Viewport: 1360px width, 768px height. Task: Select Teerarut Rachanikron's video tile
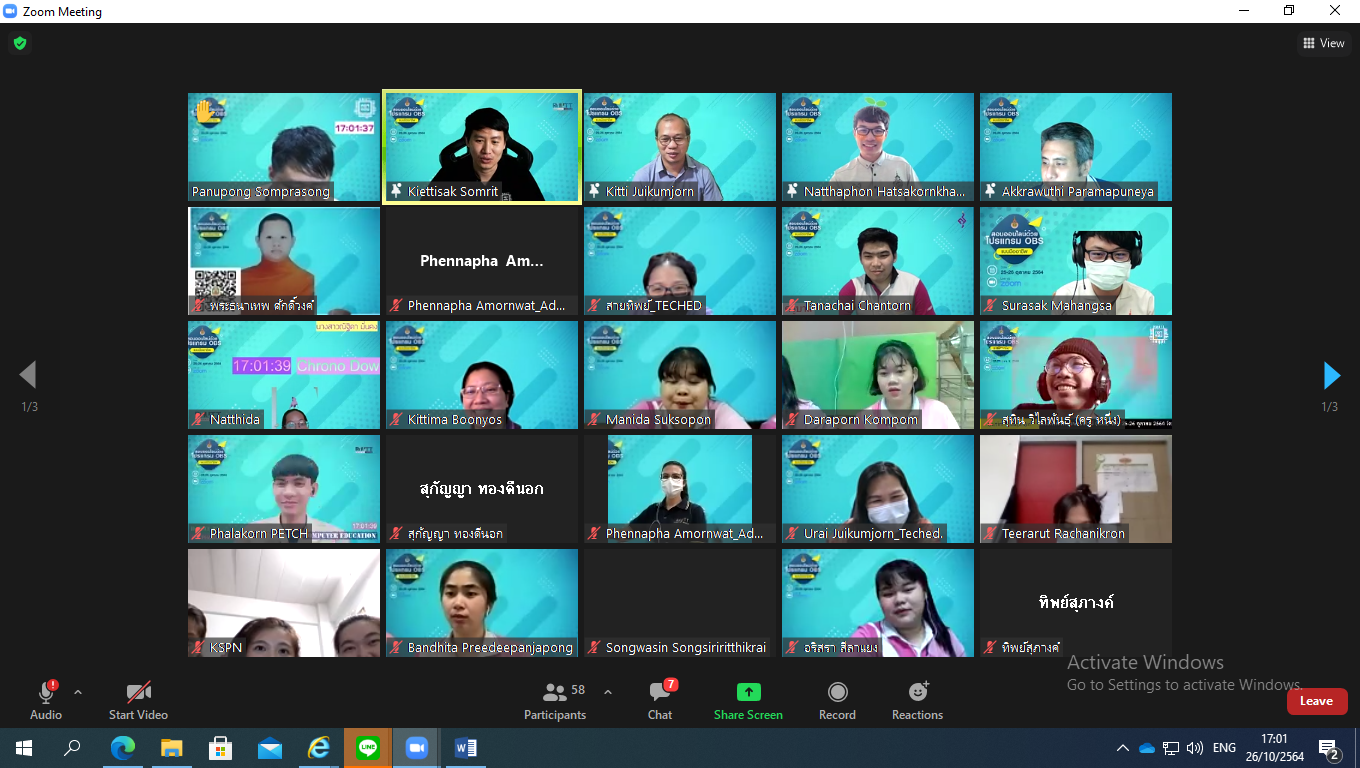[1076, 489]
